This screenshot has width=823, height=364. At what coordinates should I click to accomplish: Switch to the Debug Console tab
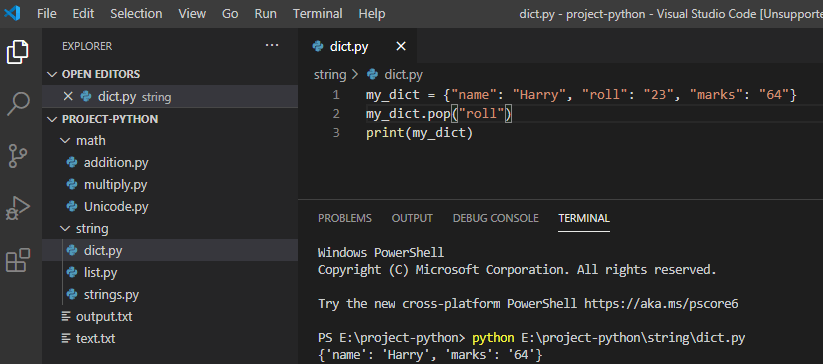point(495,218)
